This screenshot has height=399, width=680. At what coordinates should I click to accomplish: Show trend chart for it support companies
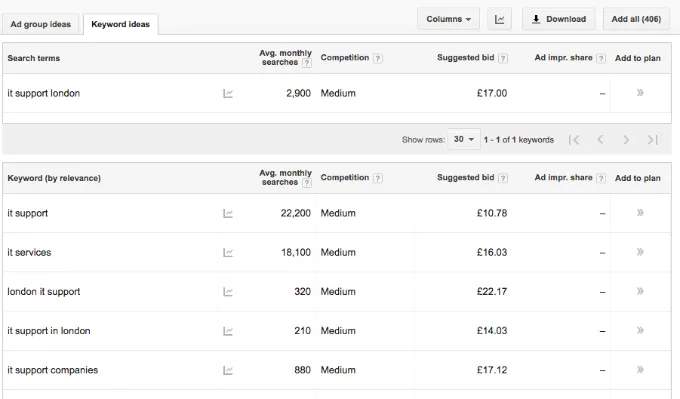point(228,370)
